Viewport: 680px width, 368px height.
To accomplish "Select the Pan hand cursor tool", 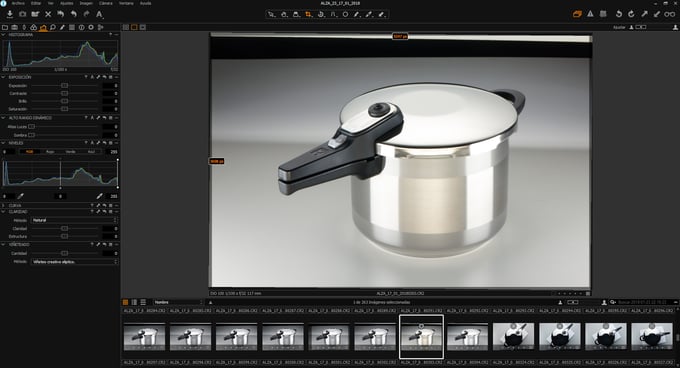I will [284, 14].
